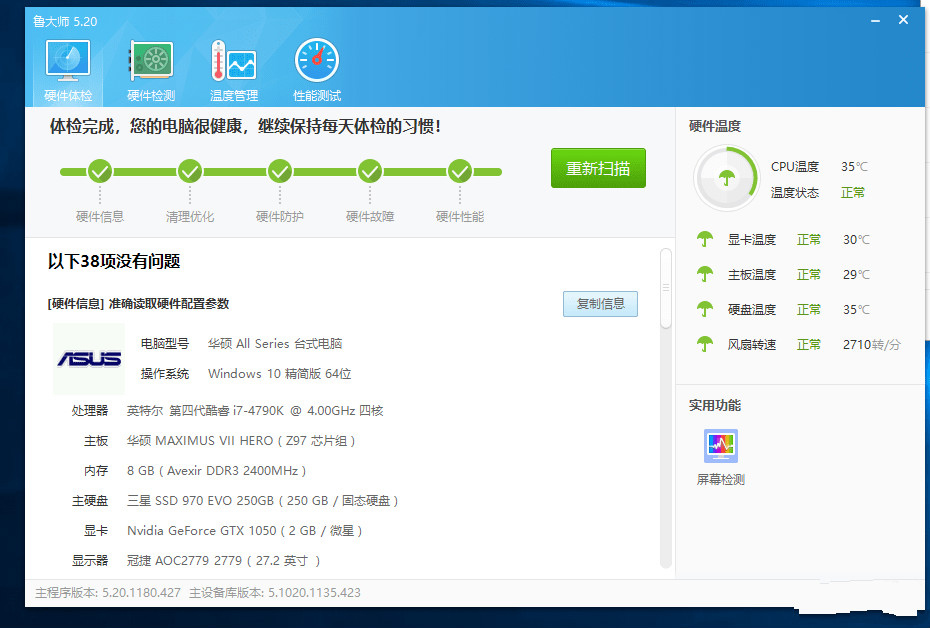This screenshot has height=628, width=930.
Task: Click the 硬件信息 step checkmark
Action: coord(100,171)
